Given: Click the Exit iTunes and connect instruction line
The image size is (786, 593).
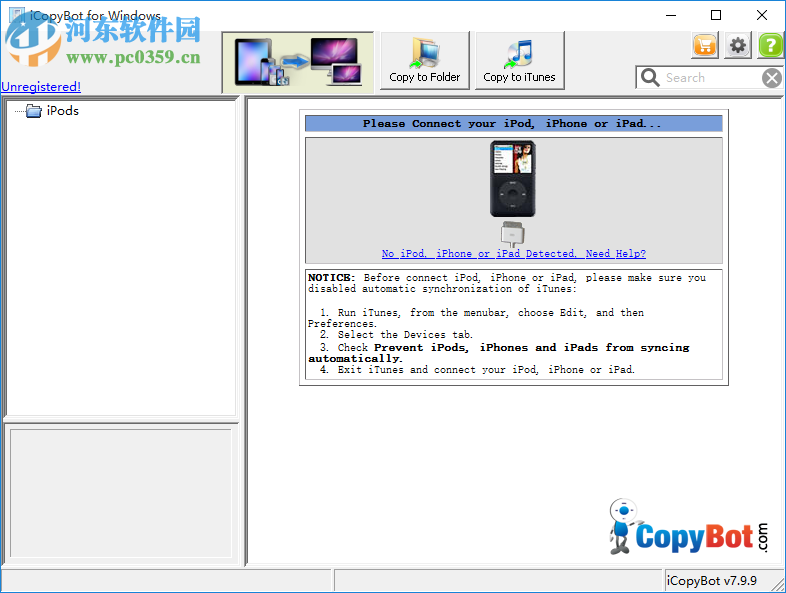Looking at the screenshot, I should [477, 370].
